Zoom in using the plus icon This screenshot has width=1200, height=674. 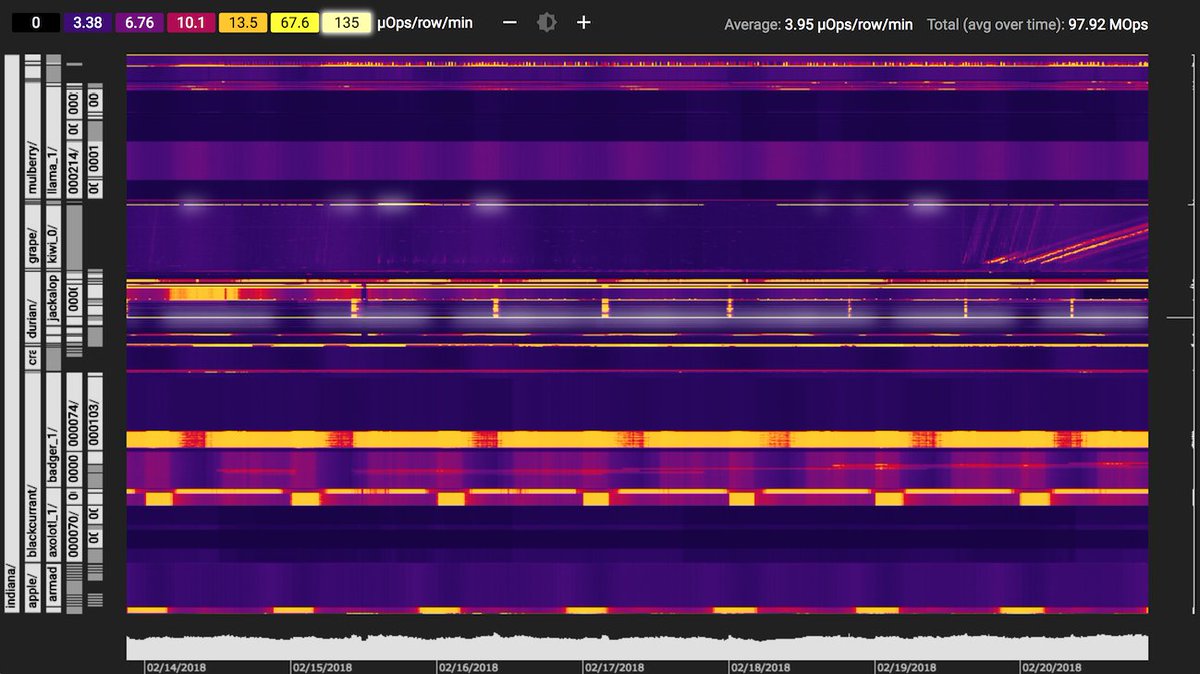(583, 21)
